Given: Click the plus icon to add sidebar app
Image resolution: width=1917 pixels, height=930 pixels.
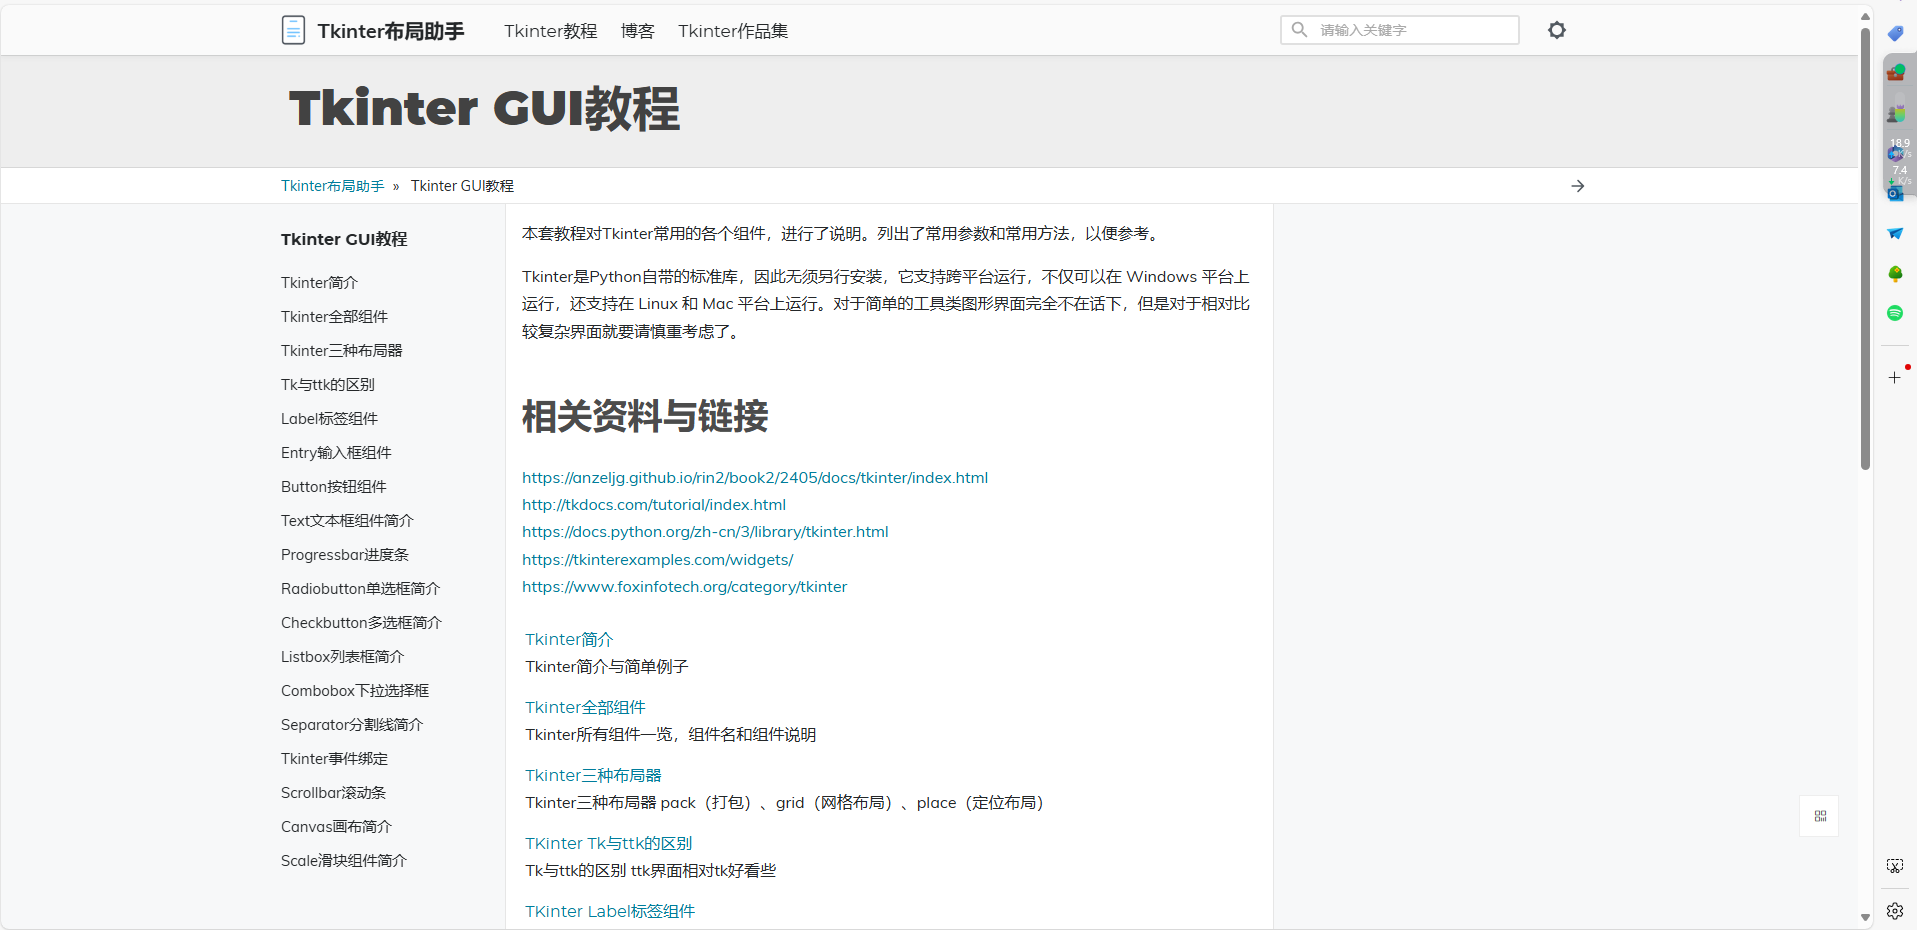Looking at the screenshot, I should coord(1895,377).
